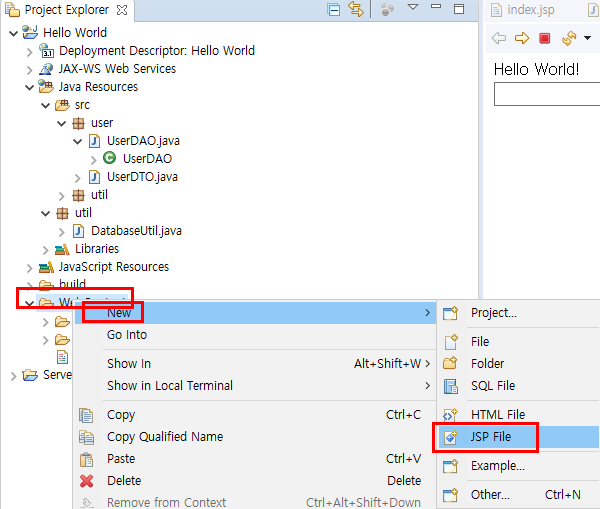The width and height of the screenshot is (600, 509).
Task: Choose Copy Qualified Name
Action: [256, 437]
